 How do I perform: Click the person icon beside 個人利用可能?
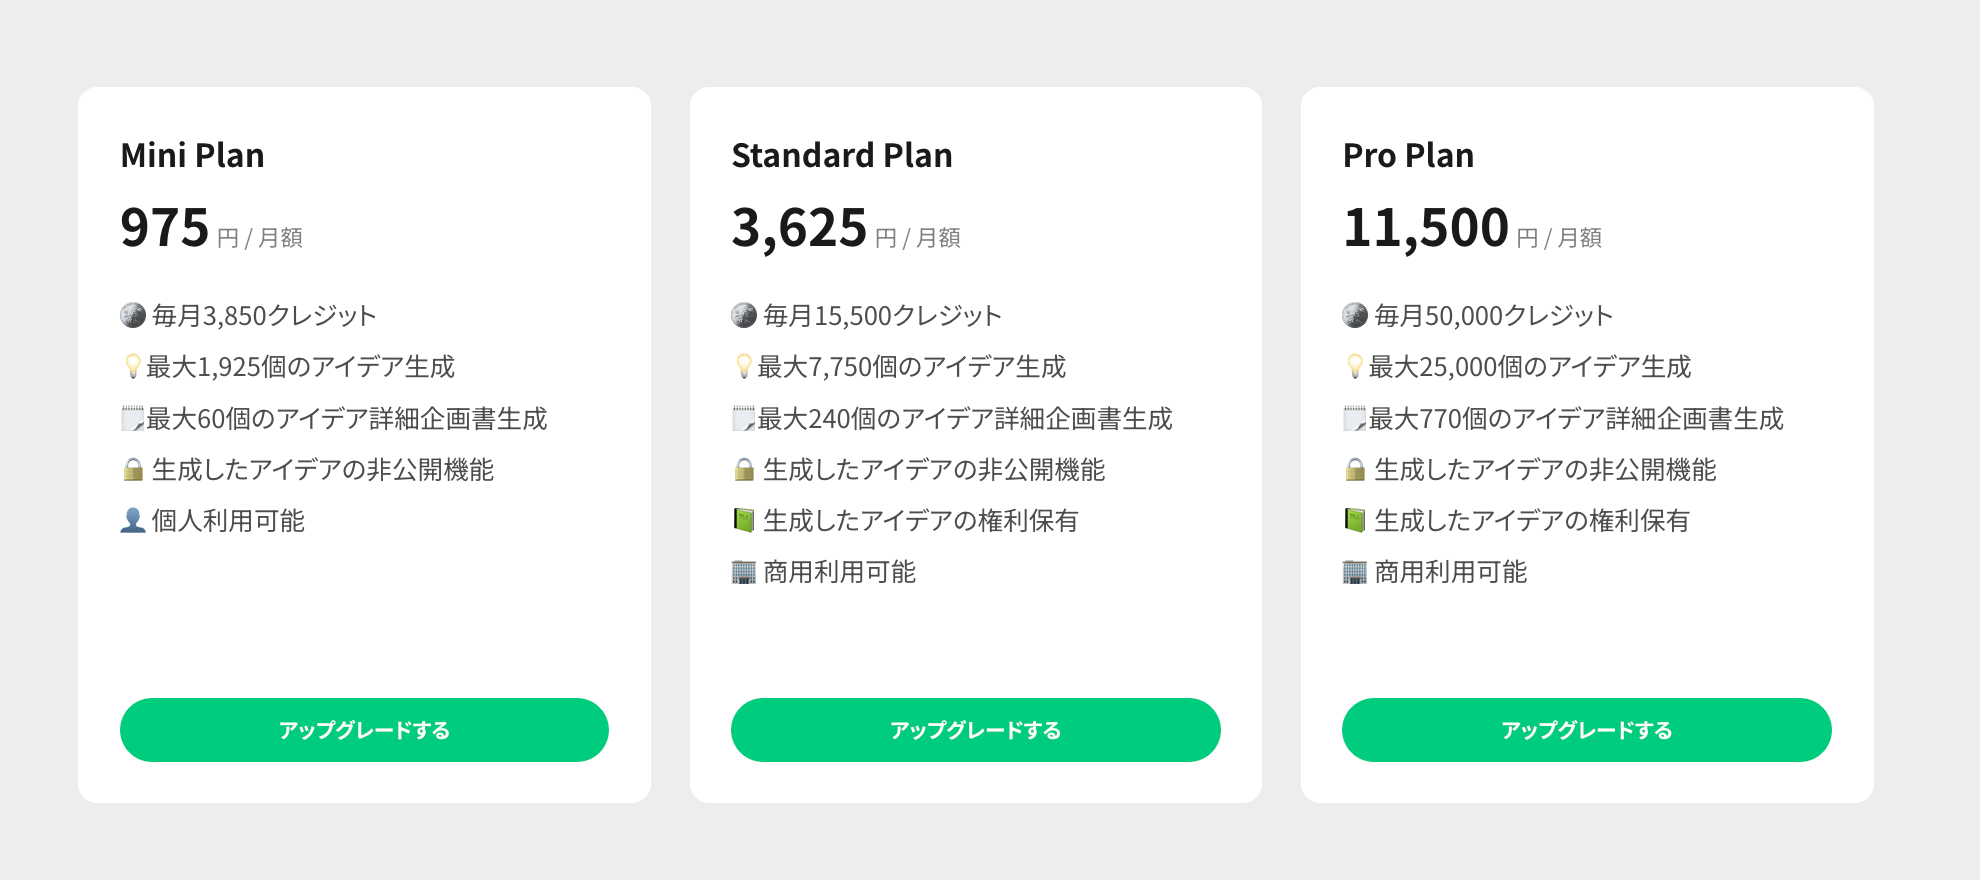(x=133, y=521)
